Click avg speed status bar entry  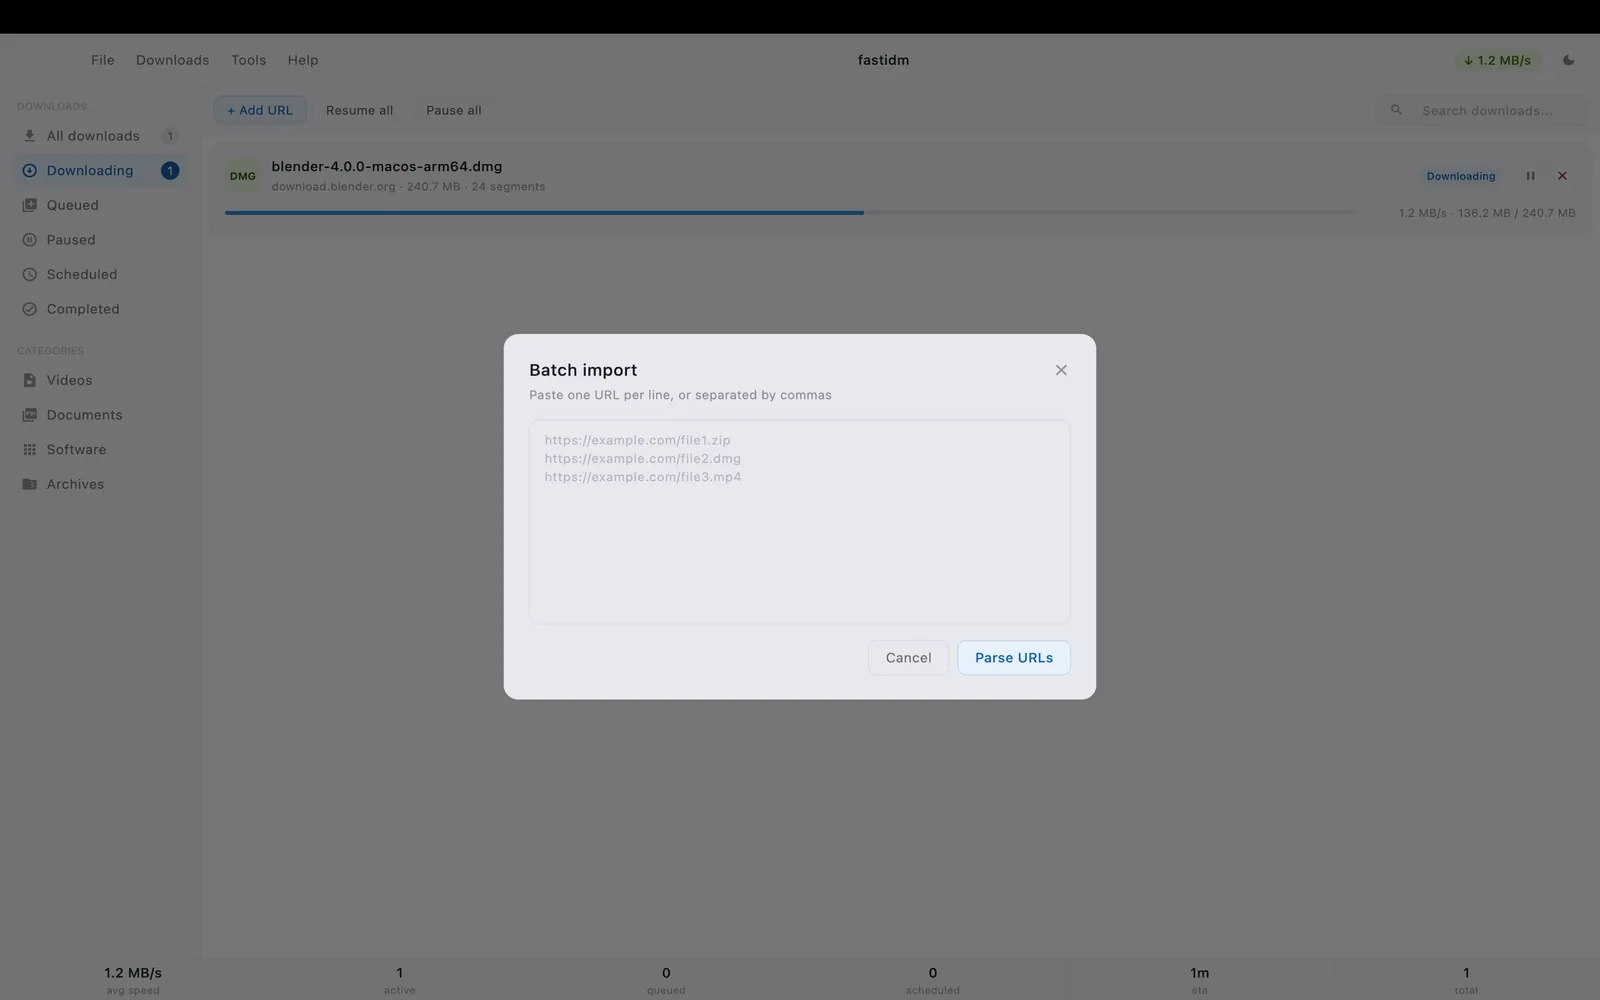coord(133,979)
